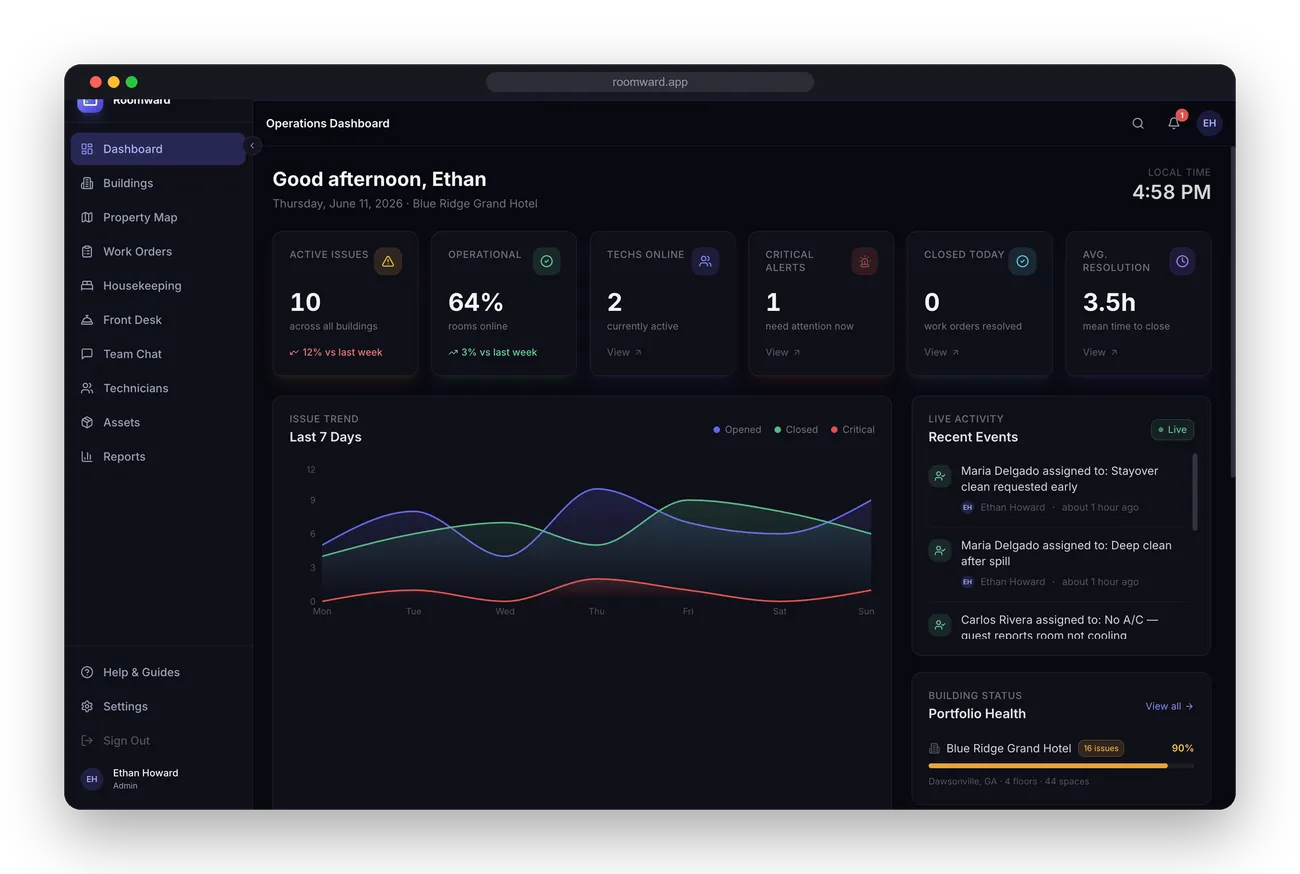Click the Blue Ridge Grand Hotel progress bar
Viewport: 1300px width, 874px height.
pyautogui.click(x=1061, y=766)
